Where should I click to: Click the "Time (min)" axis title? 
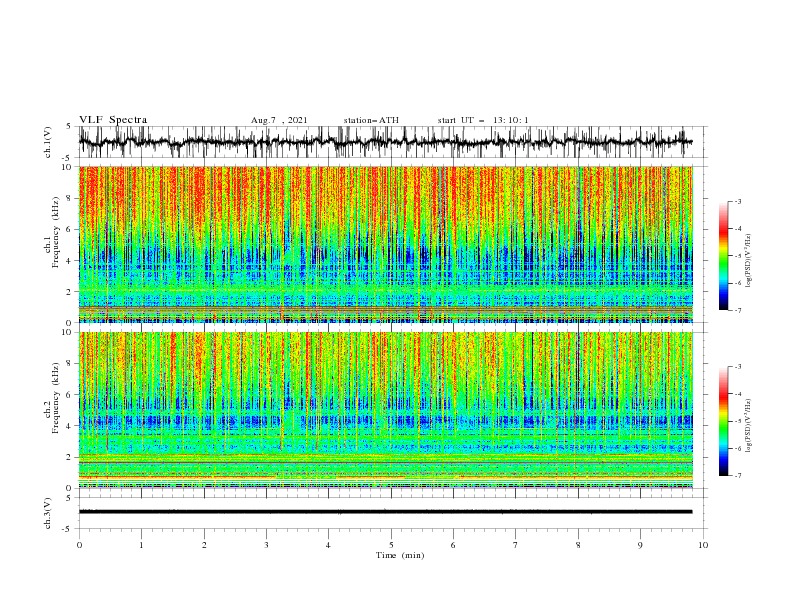(x=400, y=555)
